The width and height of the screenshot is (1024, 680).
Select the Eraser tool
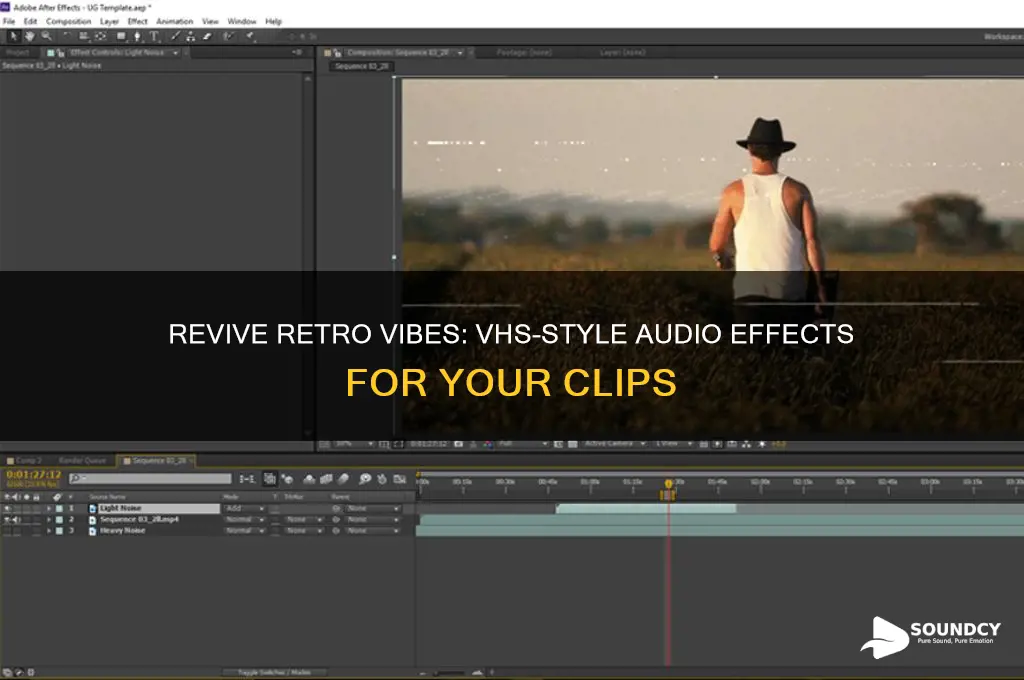(207, 37)
